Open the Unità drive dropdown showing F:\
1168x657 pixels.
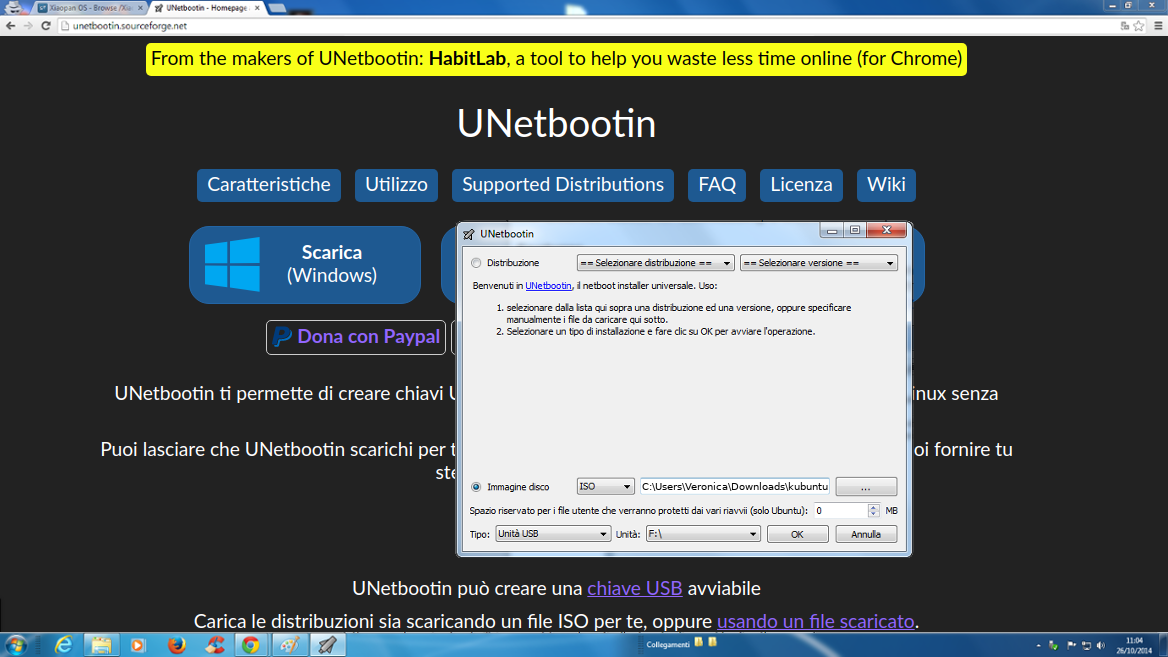pyautogui.click(x=703, y=534)
